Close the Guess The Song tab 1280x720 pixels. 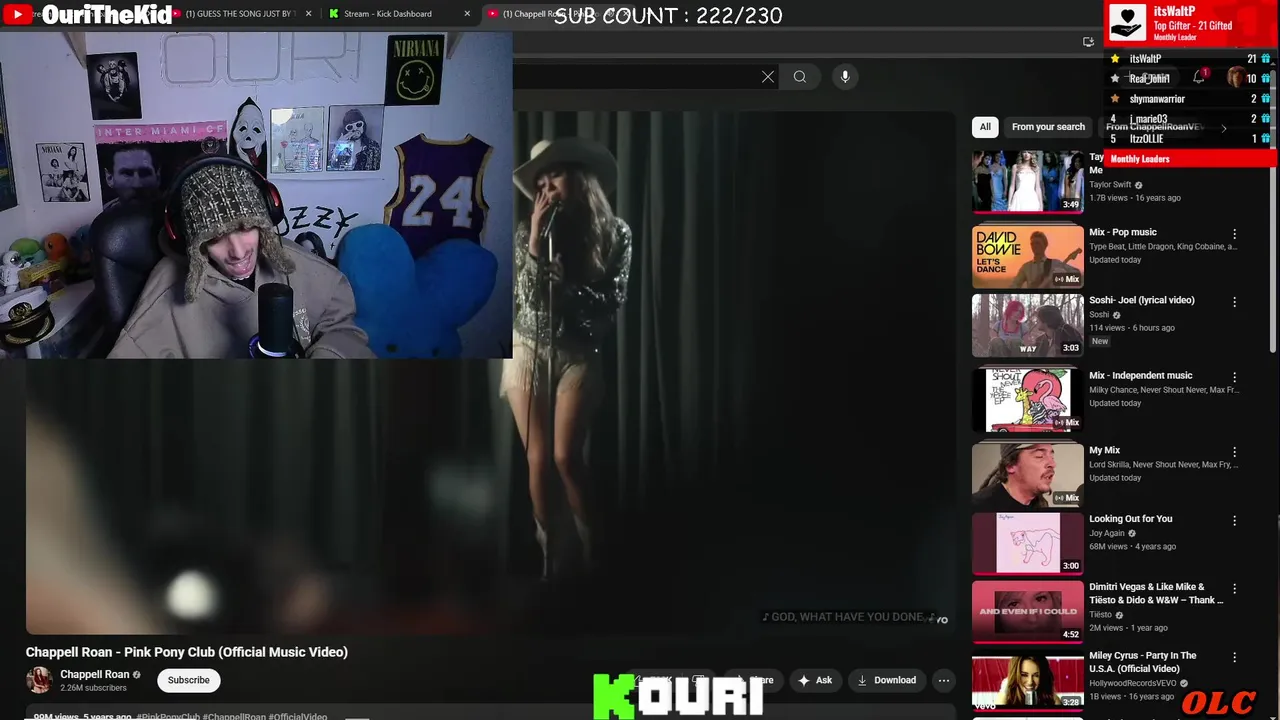pyautogui.click(x=308, y=14)
